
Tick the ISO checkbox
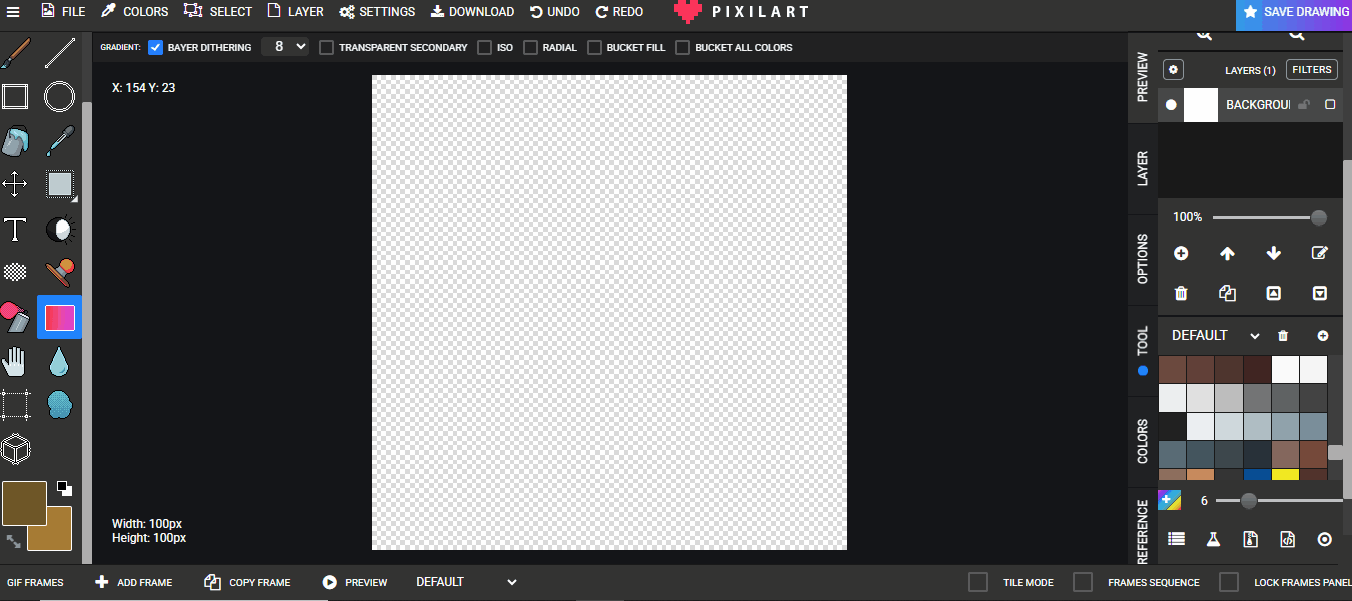pos(484,47)
